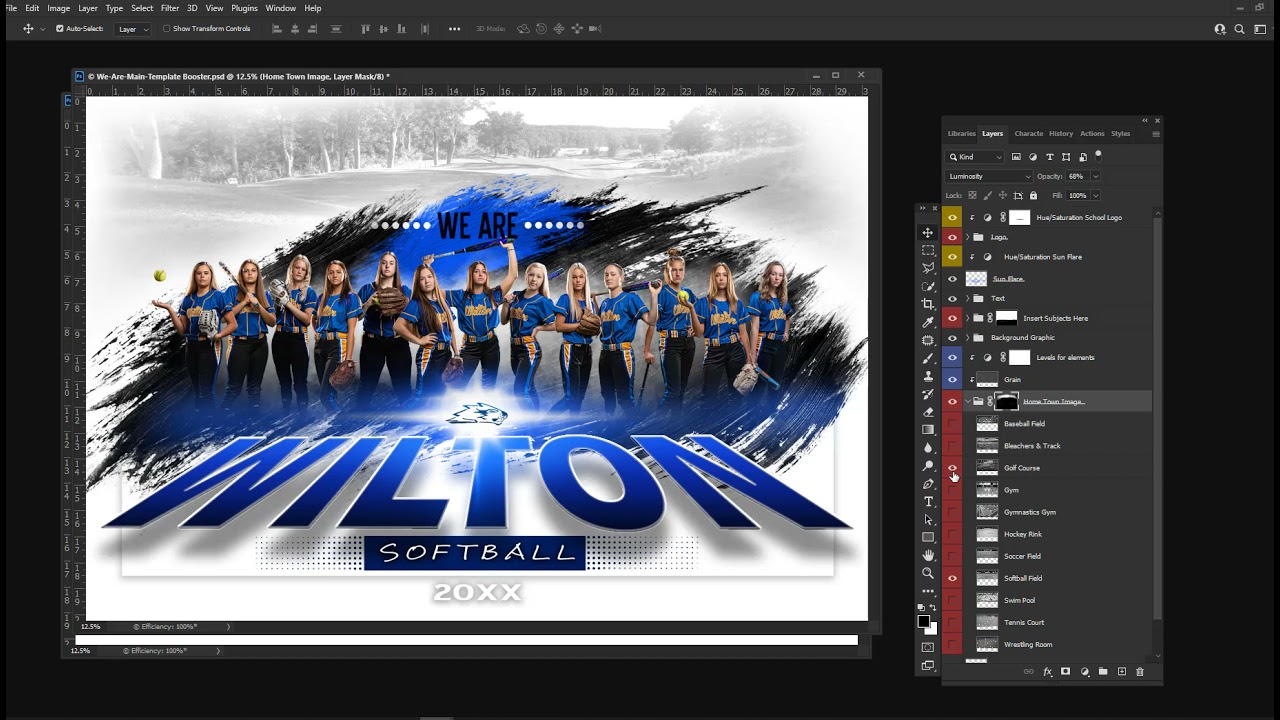Expand the Background Graphic group

(967, 338)
